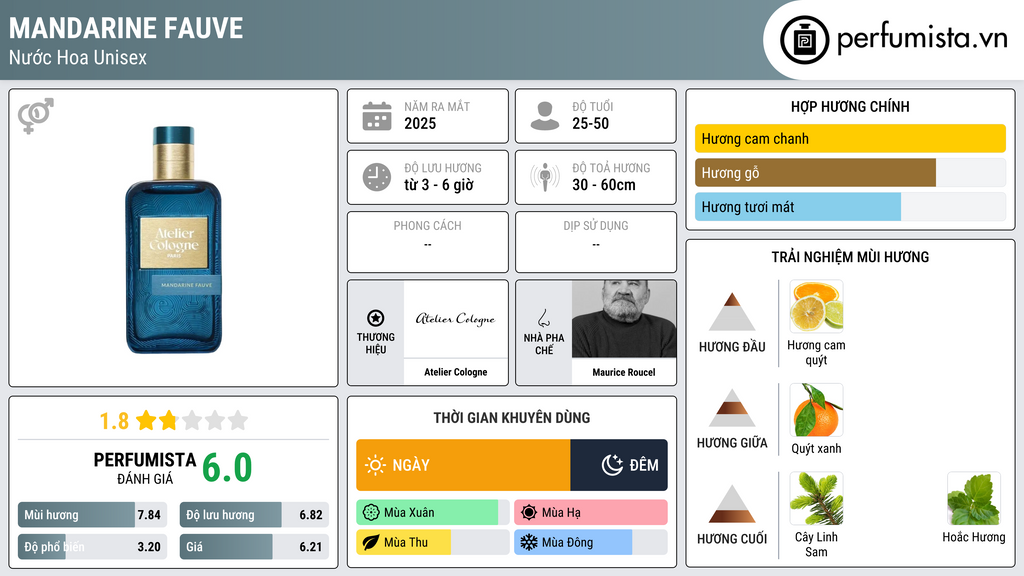Screen dimensions: 1024x576
Task: Click the sillage person icon beside Độ toả hương
Action: (x=545, y=177)
